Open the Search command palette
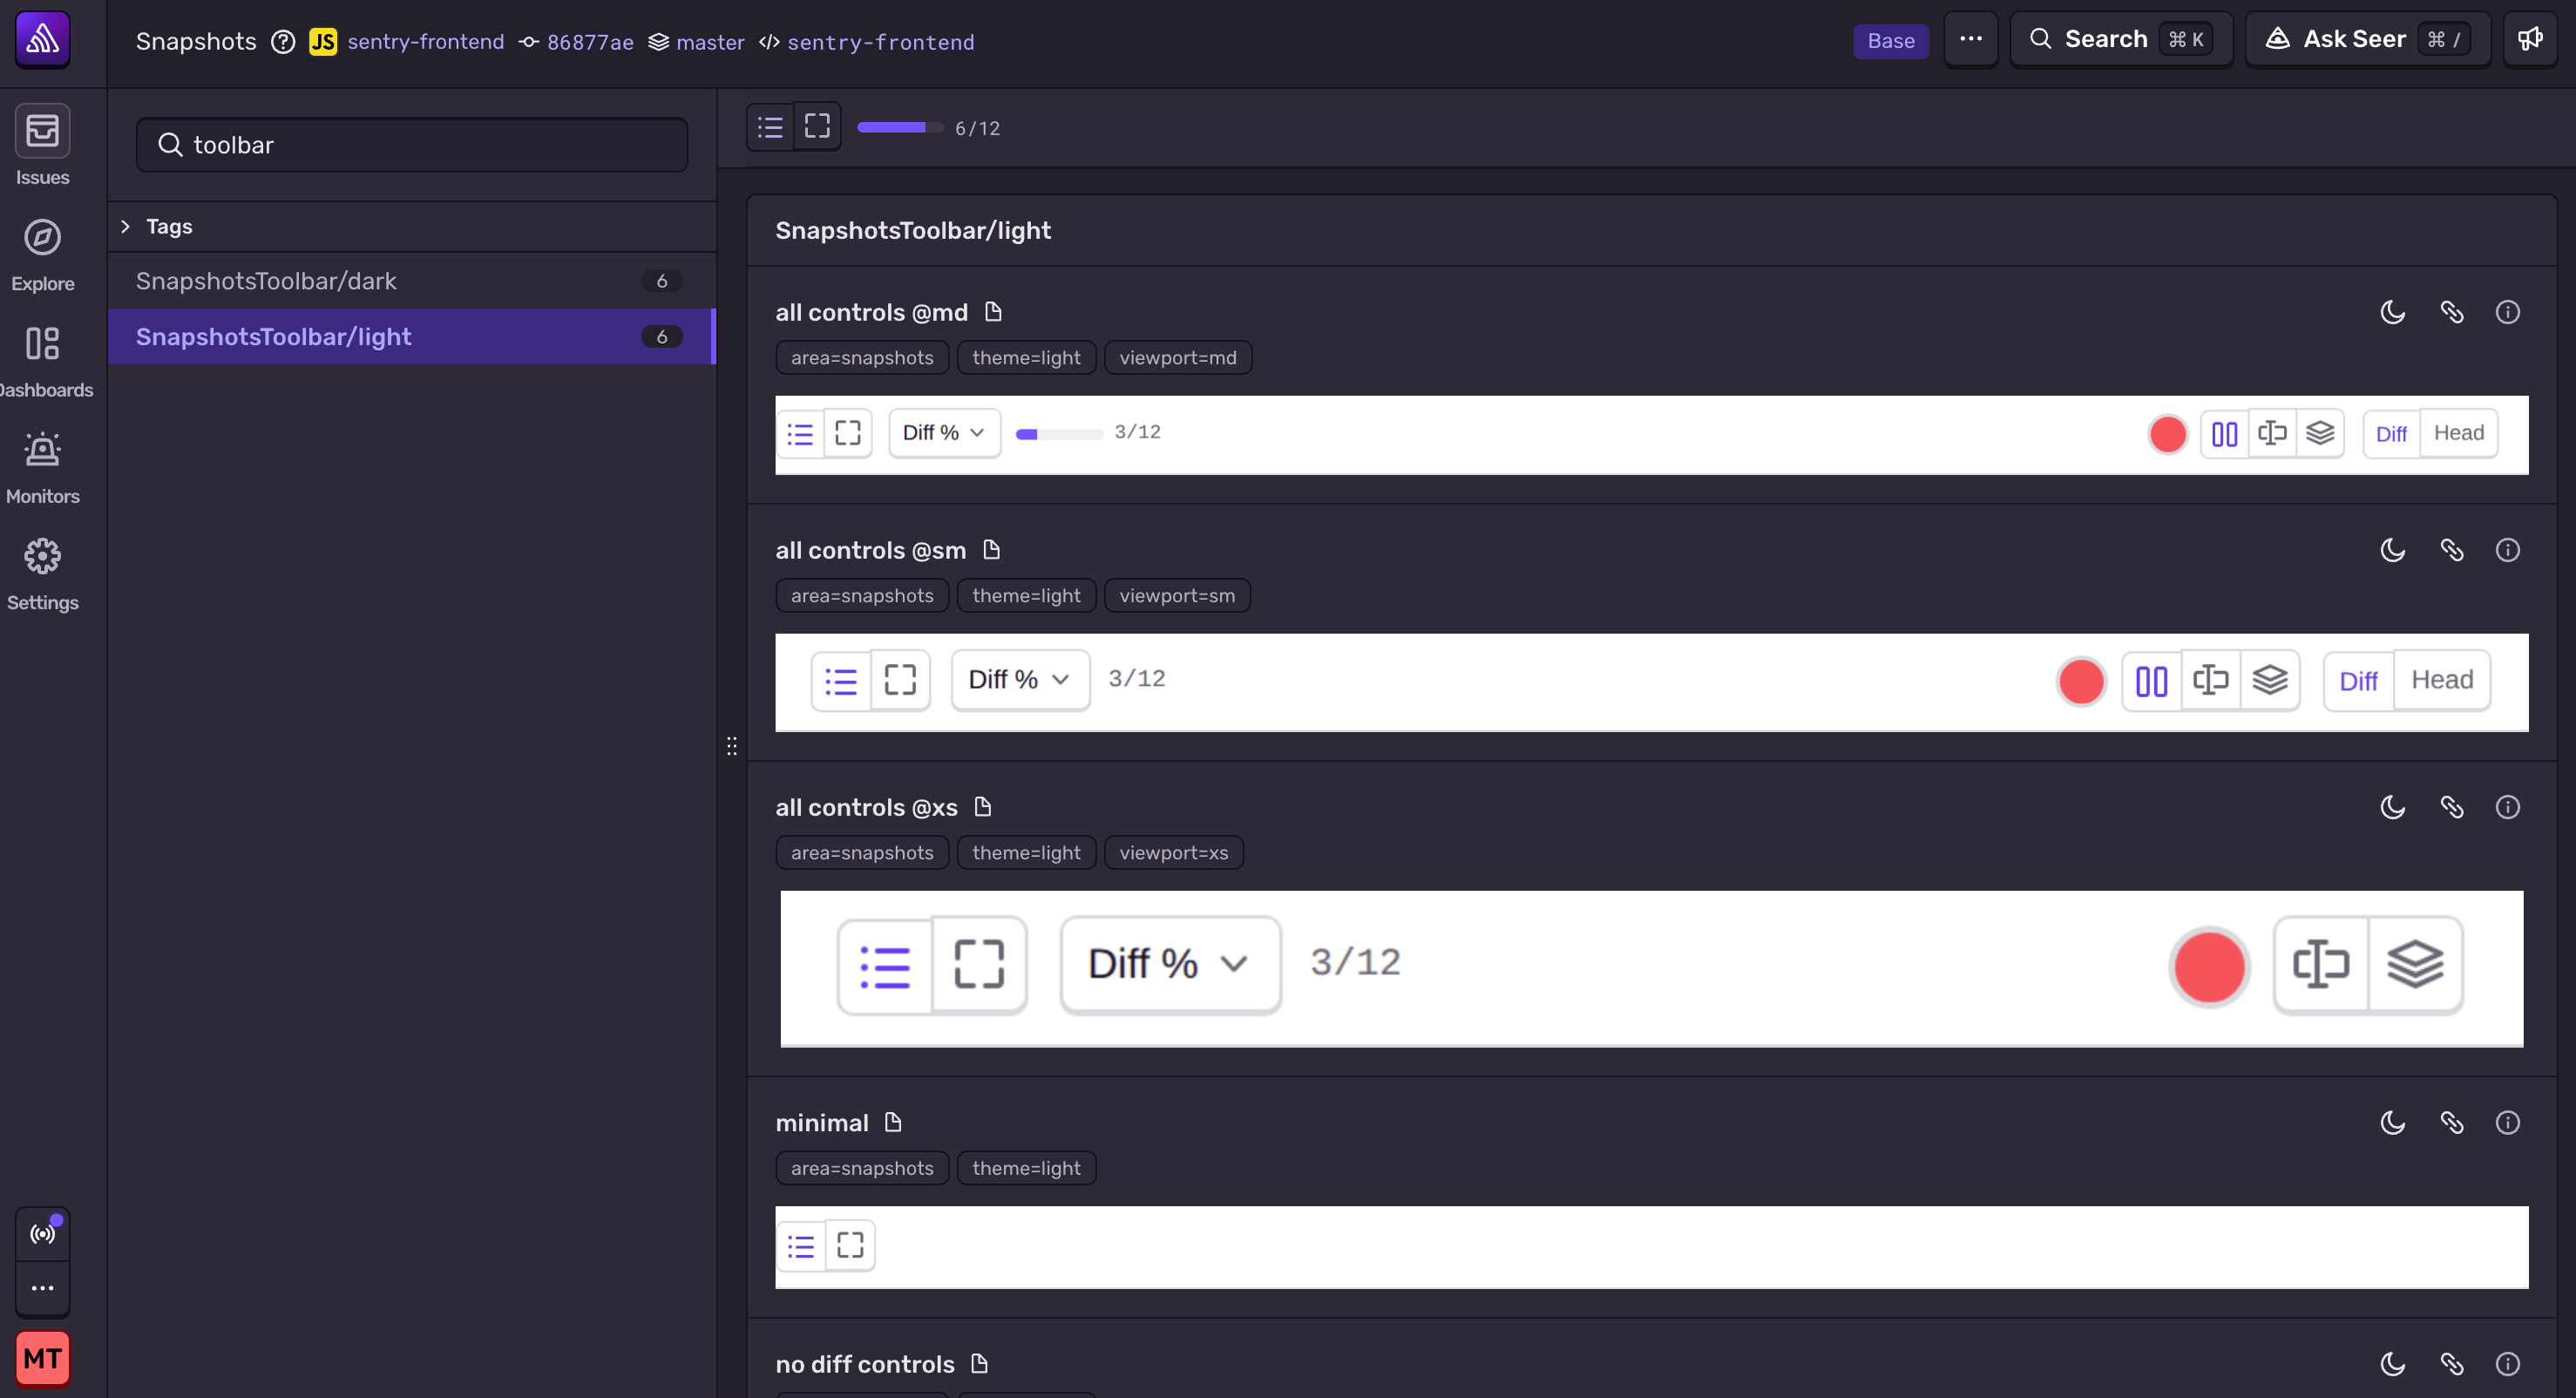 click(2121, 39)
